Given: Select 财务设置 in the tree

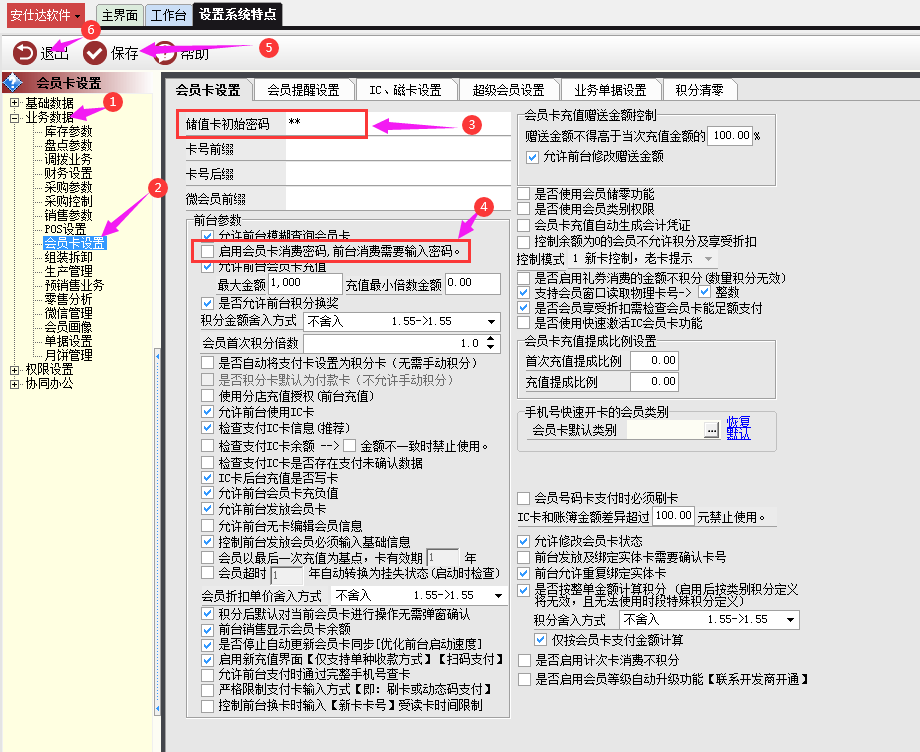Looking at the screenshot, I should 69,174.
